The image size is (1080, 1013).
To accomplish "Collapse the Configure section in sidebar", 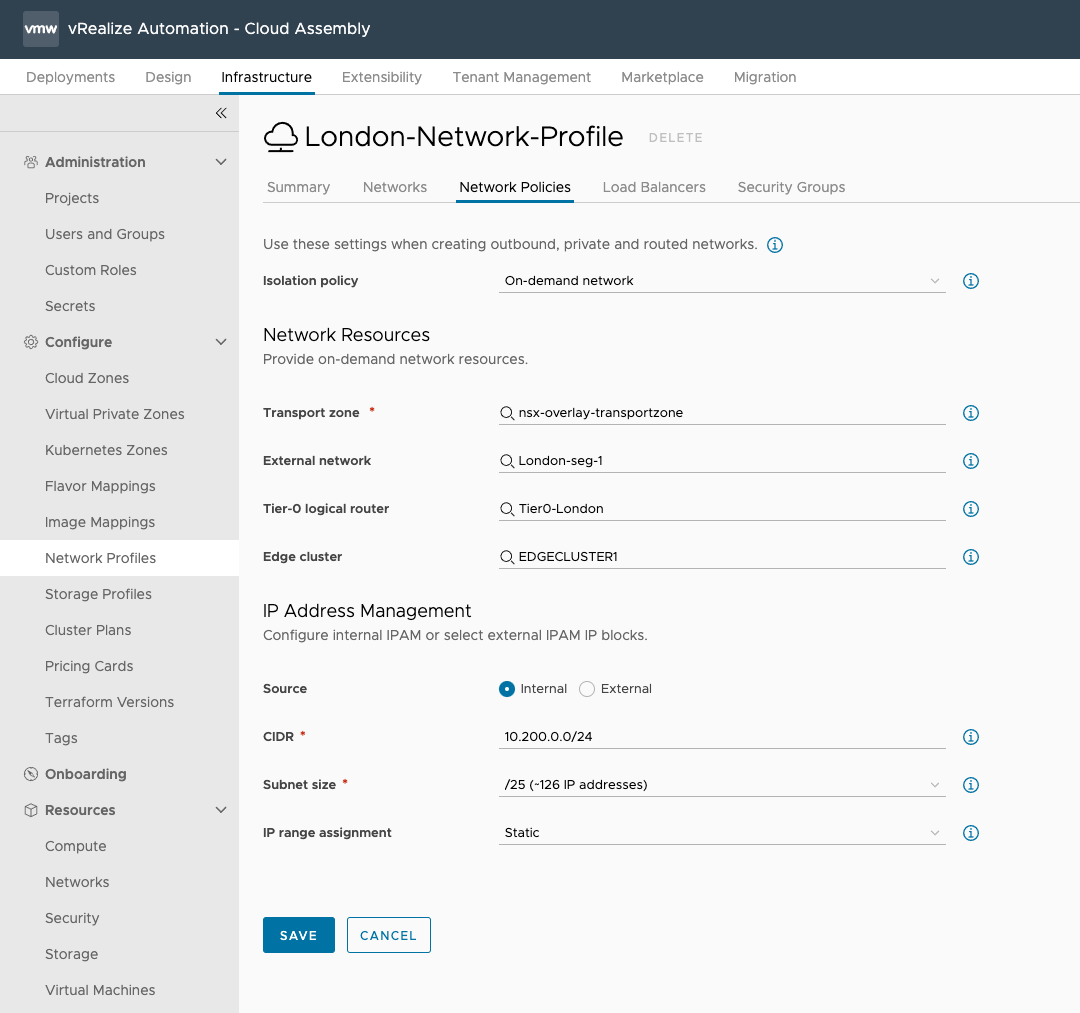I will coord(221,342).
